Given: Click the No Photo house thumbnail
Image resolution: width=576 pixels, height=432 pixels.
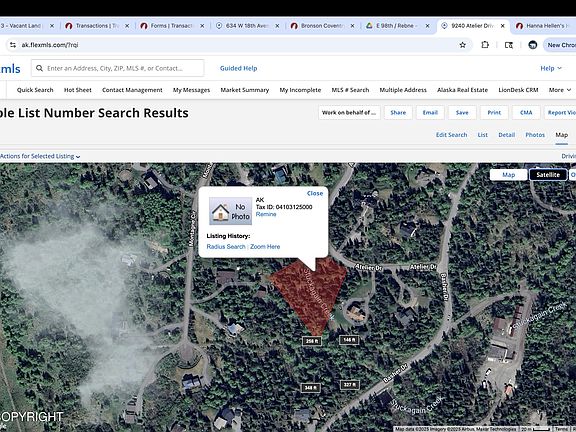Looking at the screenshot, I should pyautogui.click(x=230, y=211).
